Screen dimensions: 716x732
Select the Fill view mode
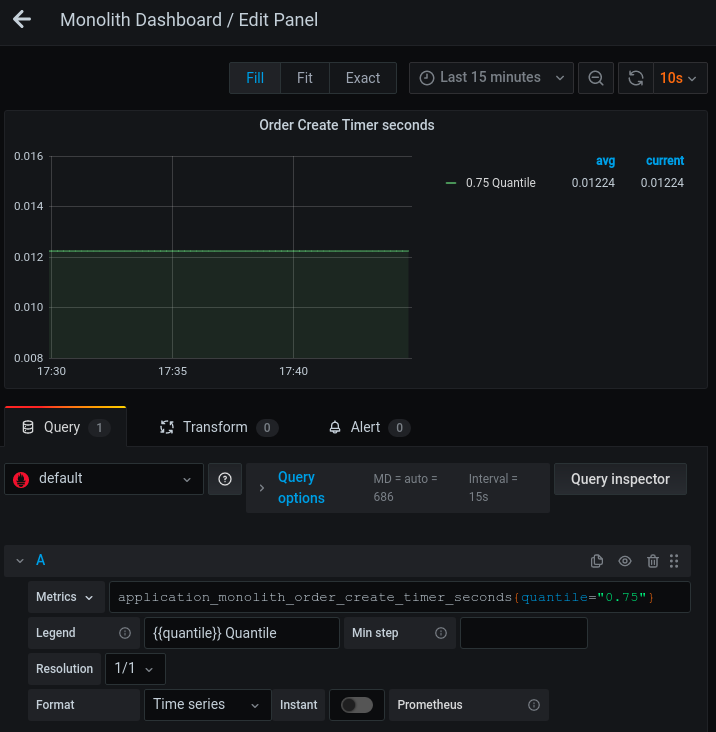pos(255,78)
